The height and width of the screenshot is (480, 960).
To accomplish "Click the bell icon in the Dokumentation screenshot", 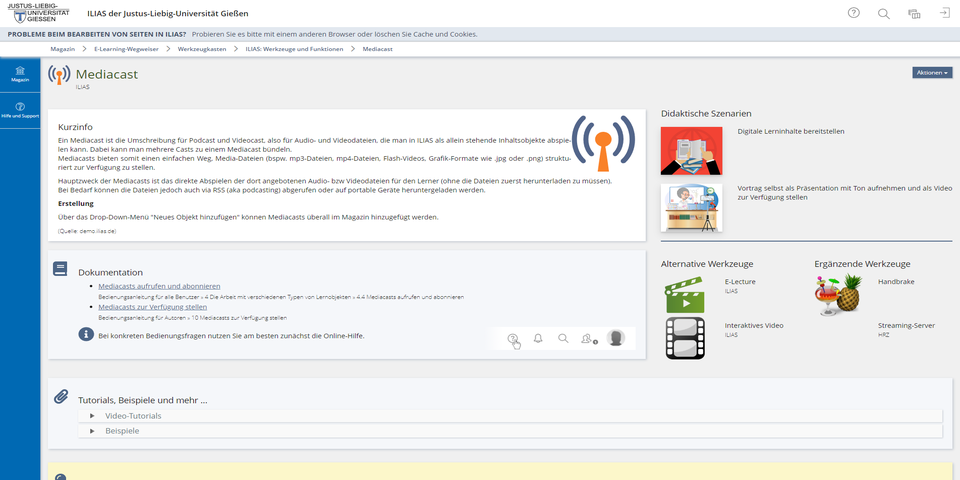I will 538,338.
